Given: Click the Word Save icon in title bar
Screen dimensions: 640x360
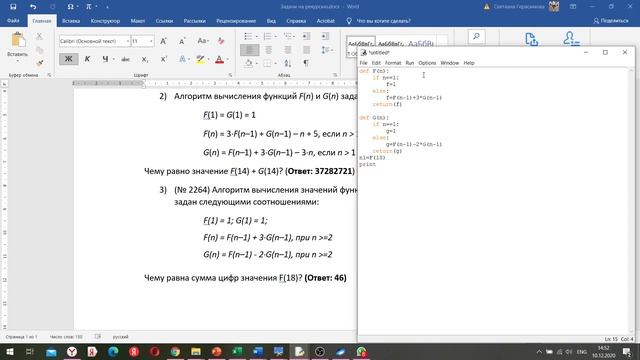Looking at the screenshot, I should point(13,7).
